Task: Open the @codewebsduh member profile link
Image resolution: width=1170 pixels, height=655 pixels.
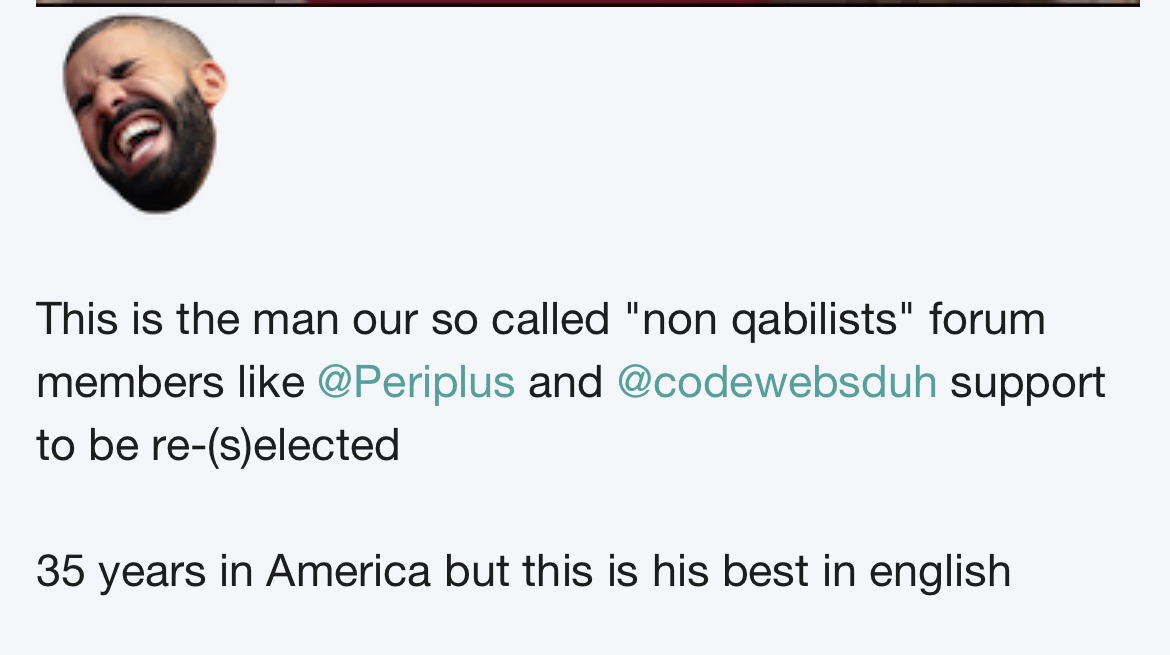Action: click(x=777, y=383)
